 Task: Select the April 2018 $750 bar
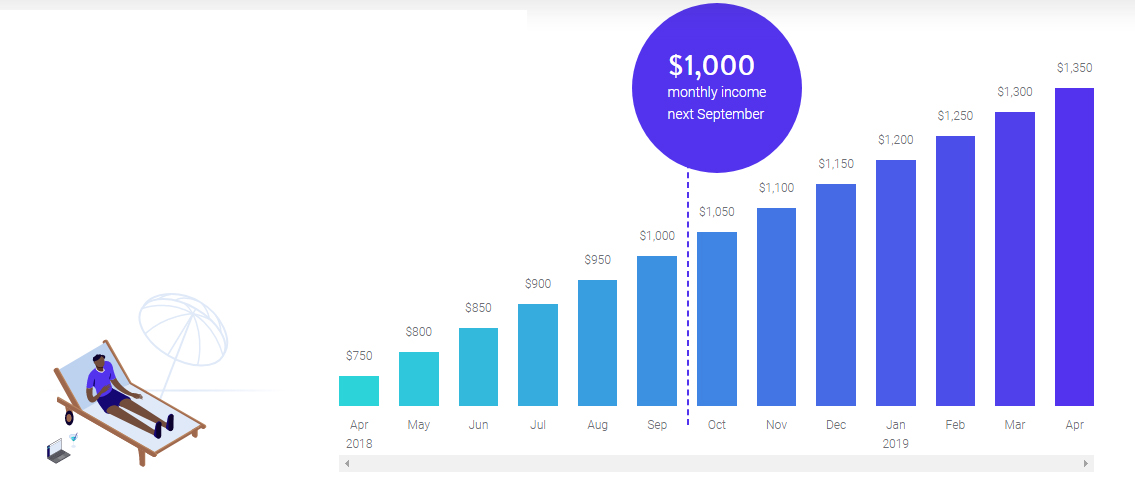359,391
